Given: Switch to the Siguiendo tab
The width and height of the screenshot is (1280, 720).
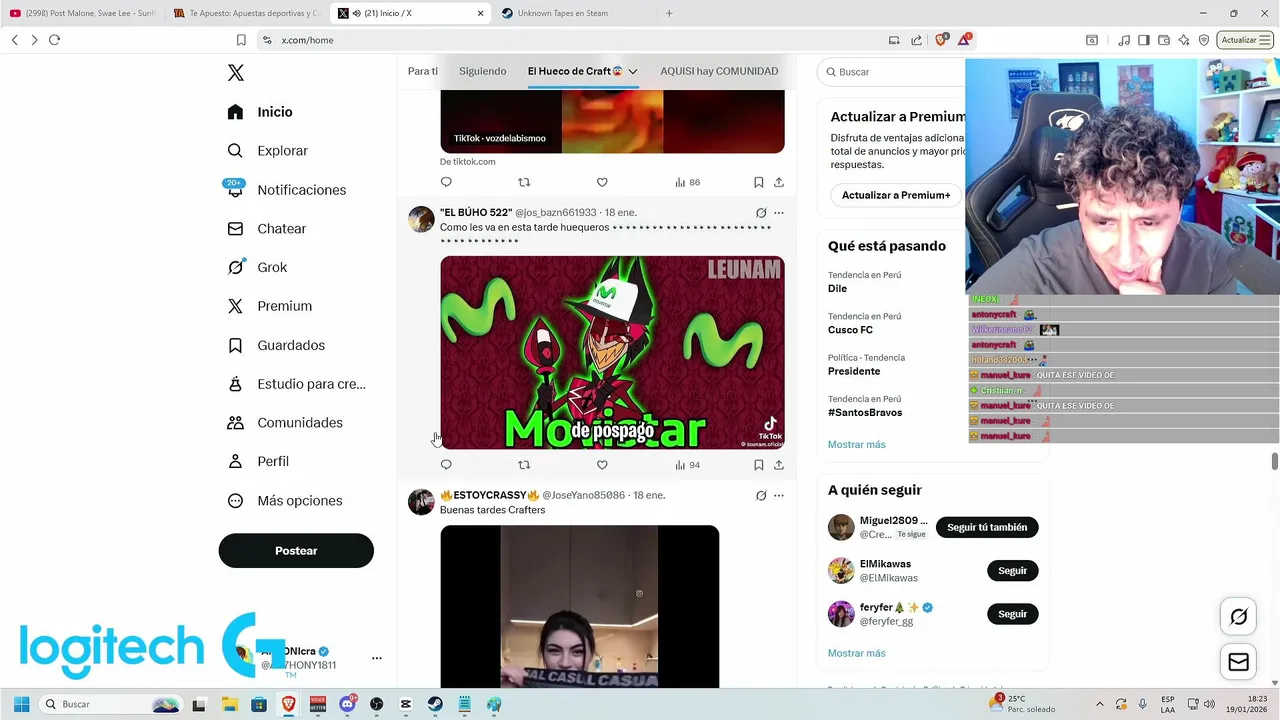Looking at the screenshot, I should 483,71.
